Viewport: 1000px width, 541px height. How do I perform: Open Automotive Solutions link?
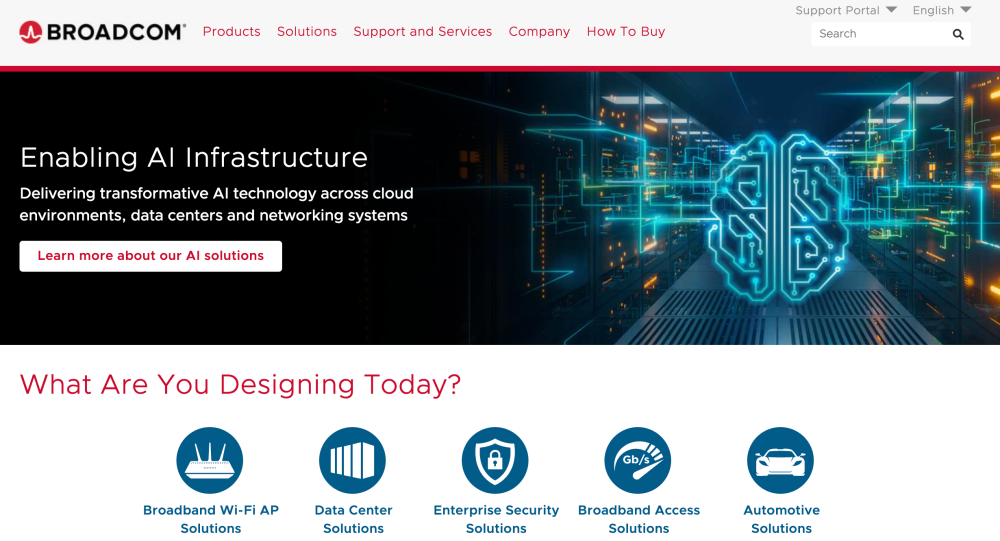pyautogui.click(x=781, y=519)
